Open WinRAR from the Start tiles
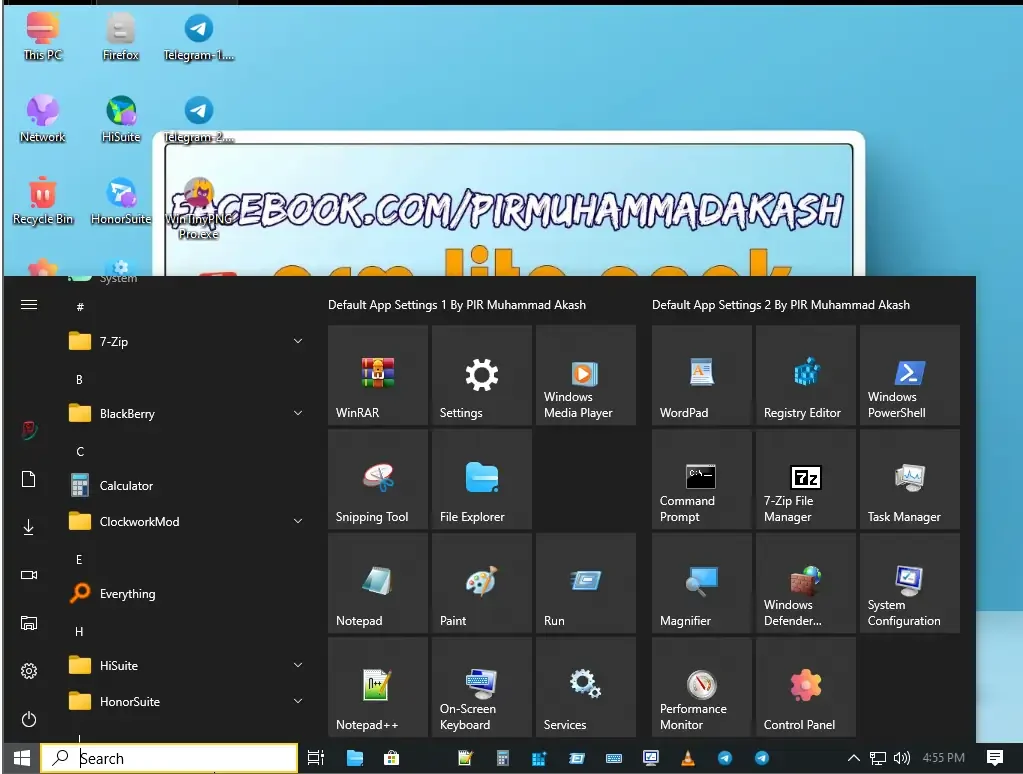This screenshot has width=1023, height=774. [x=377, y=375]
